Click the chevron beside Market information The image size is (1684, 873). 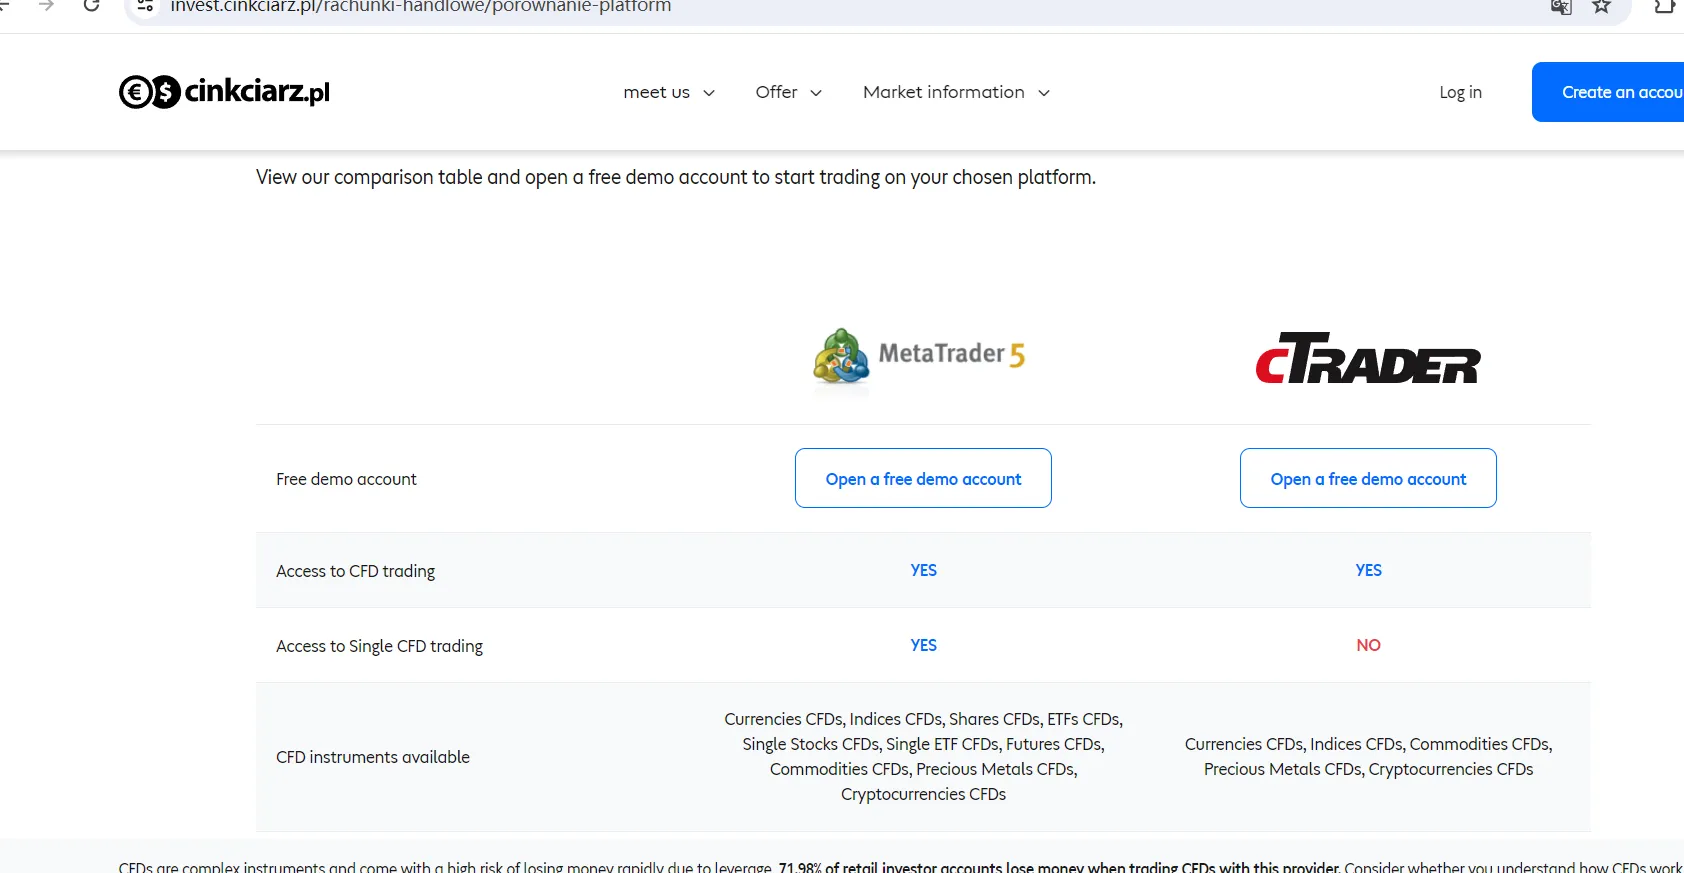[1044, 93]
